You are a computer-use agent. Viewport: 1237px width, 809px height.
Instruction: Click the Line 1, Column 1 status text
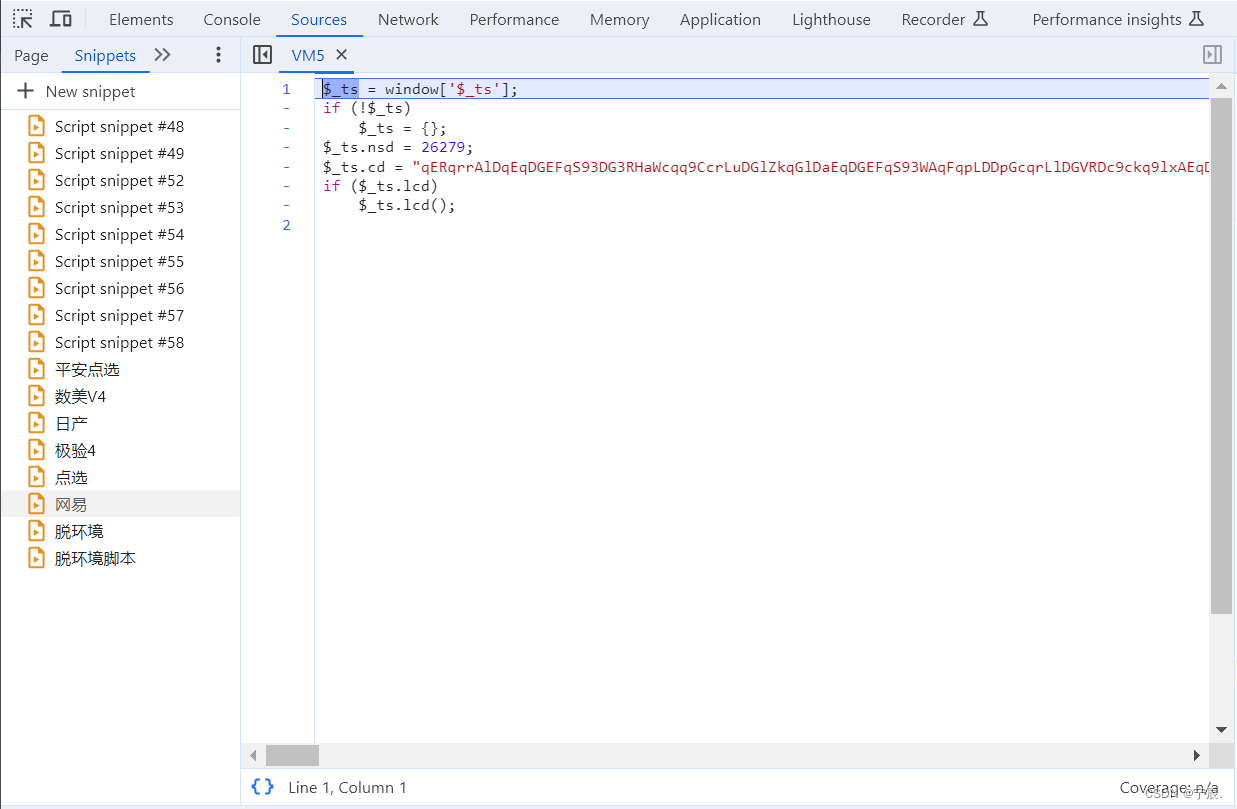coord(347,787)
